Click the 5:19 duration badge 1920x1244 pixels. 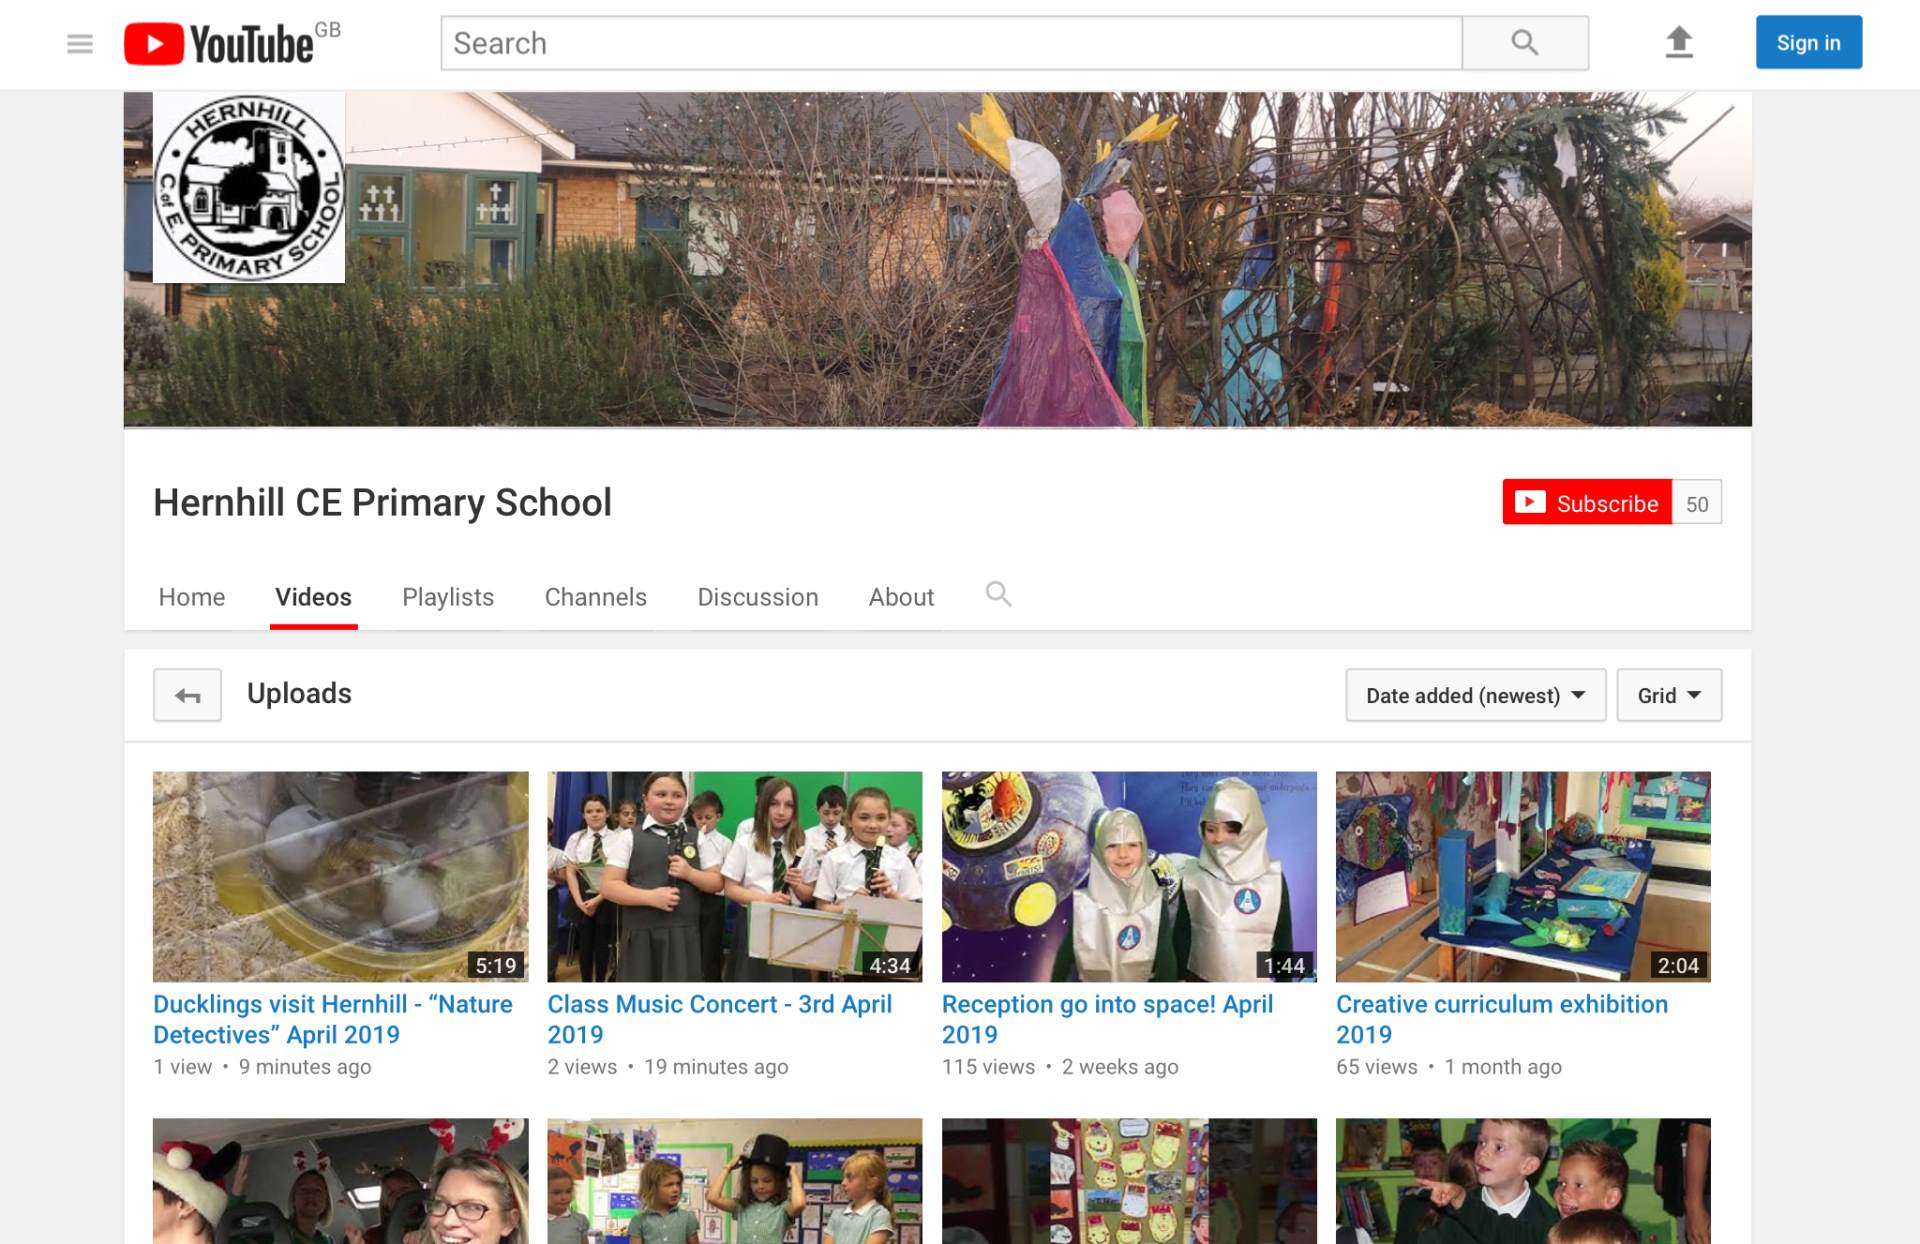click(496, 965)
